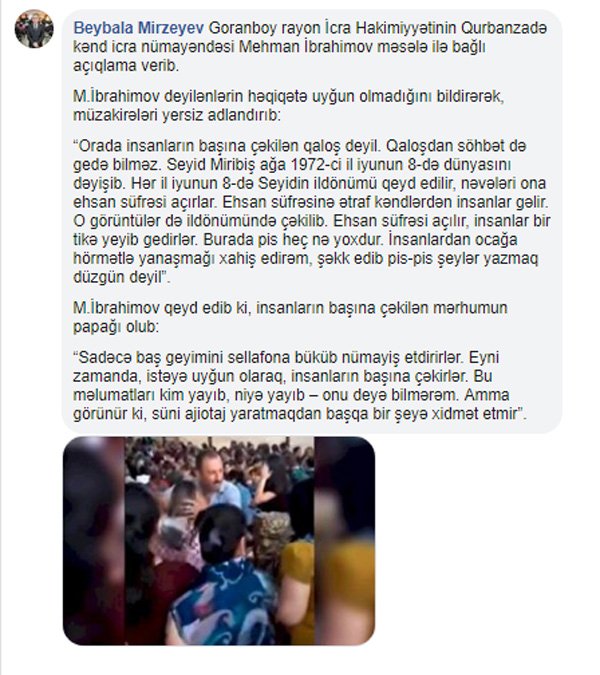Click the text 'müzakirələri yersiz adlandırıb:'
Image resolution: width=600 pixels, height=675 pixels.
[x=177, y=115]
